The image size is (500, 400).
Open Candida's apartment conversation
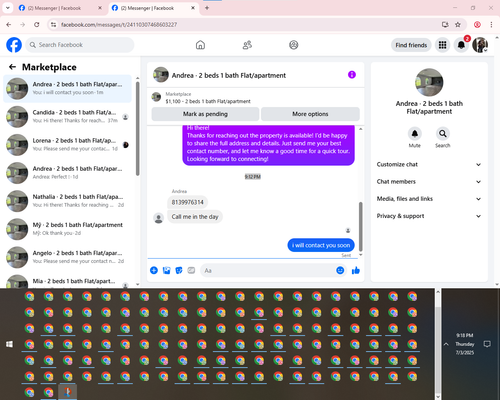(x=67, y=117)
